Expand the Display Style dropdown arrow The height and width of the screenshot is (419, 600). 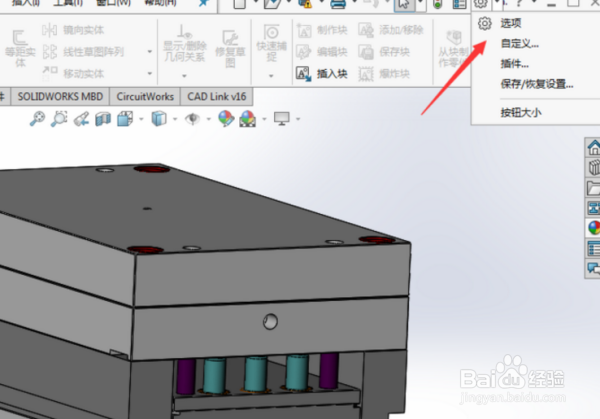point(175,119)
